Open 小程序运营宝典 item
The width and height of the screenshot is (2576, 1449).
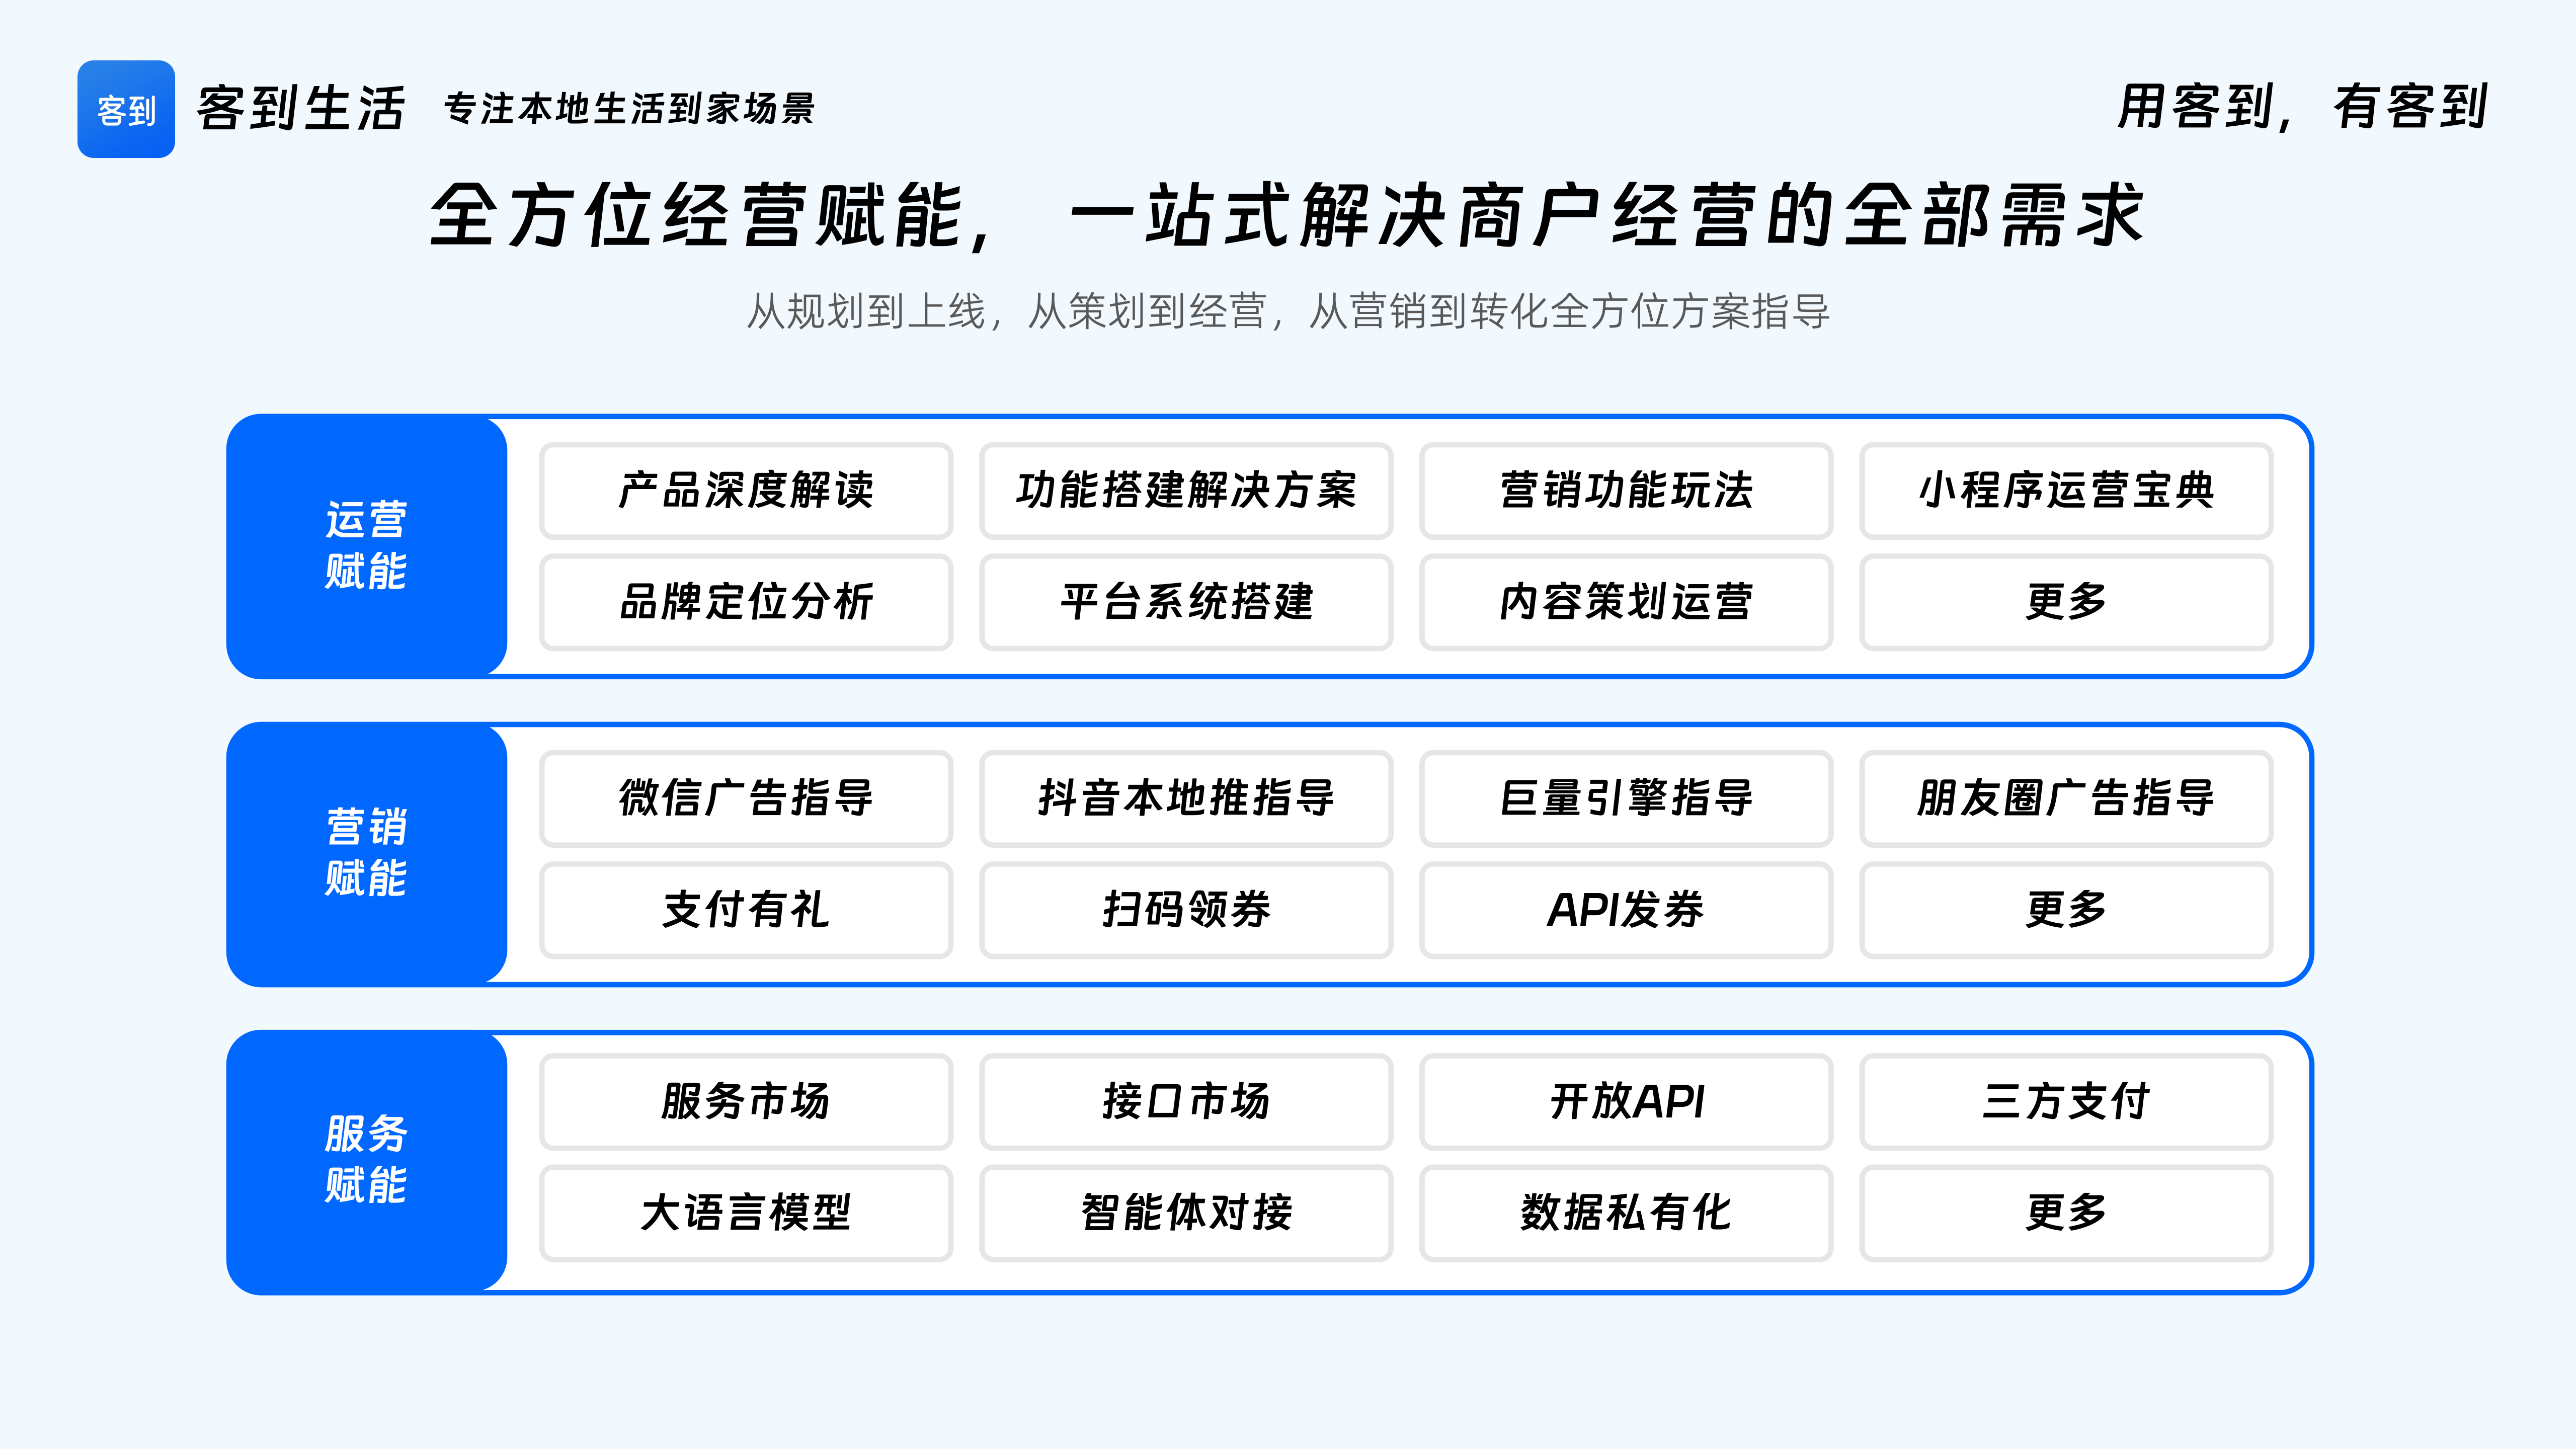[x=2065, y=491]
